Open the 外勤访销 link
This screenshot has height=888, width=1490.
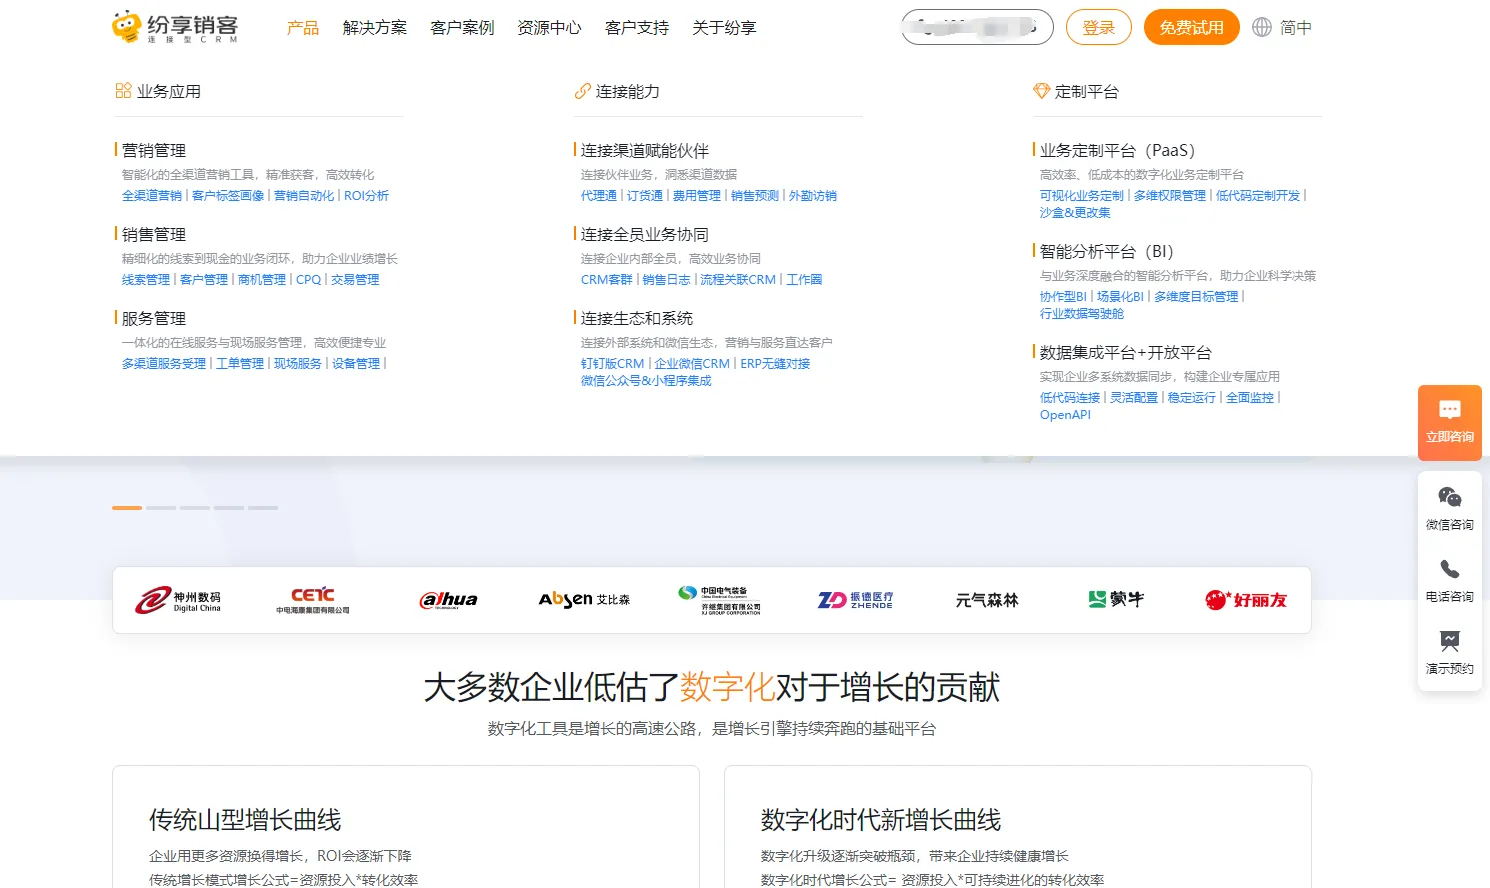[x=813, y=196]
